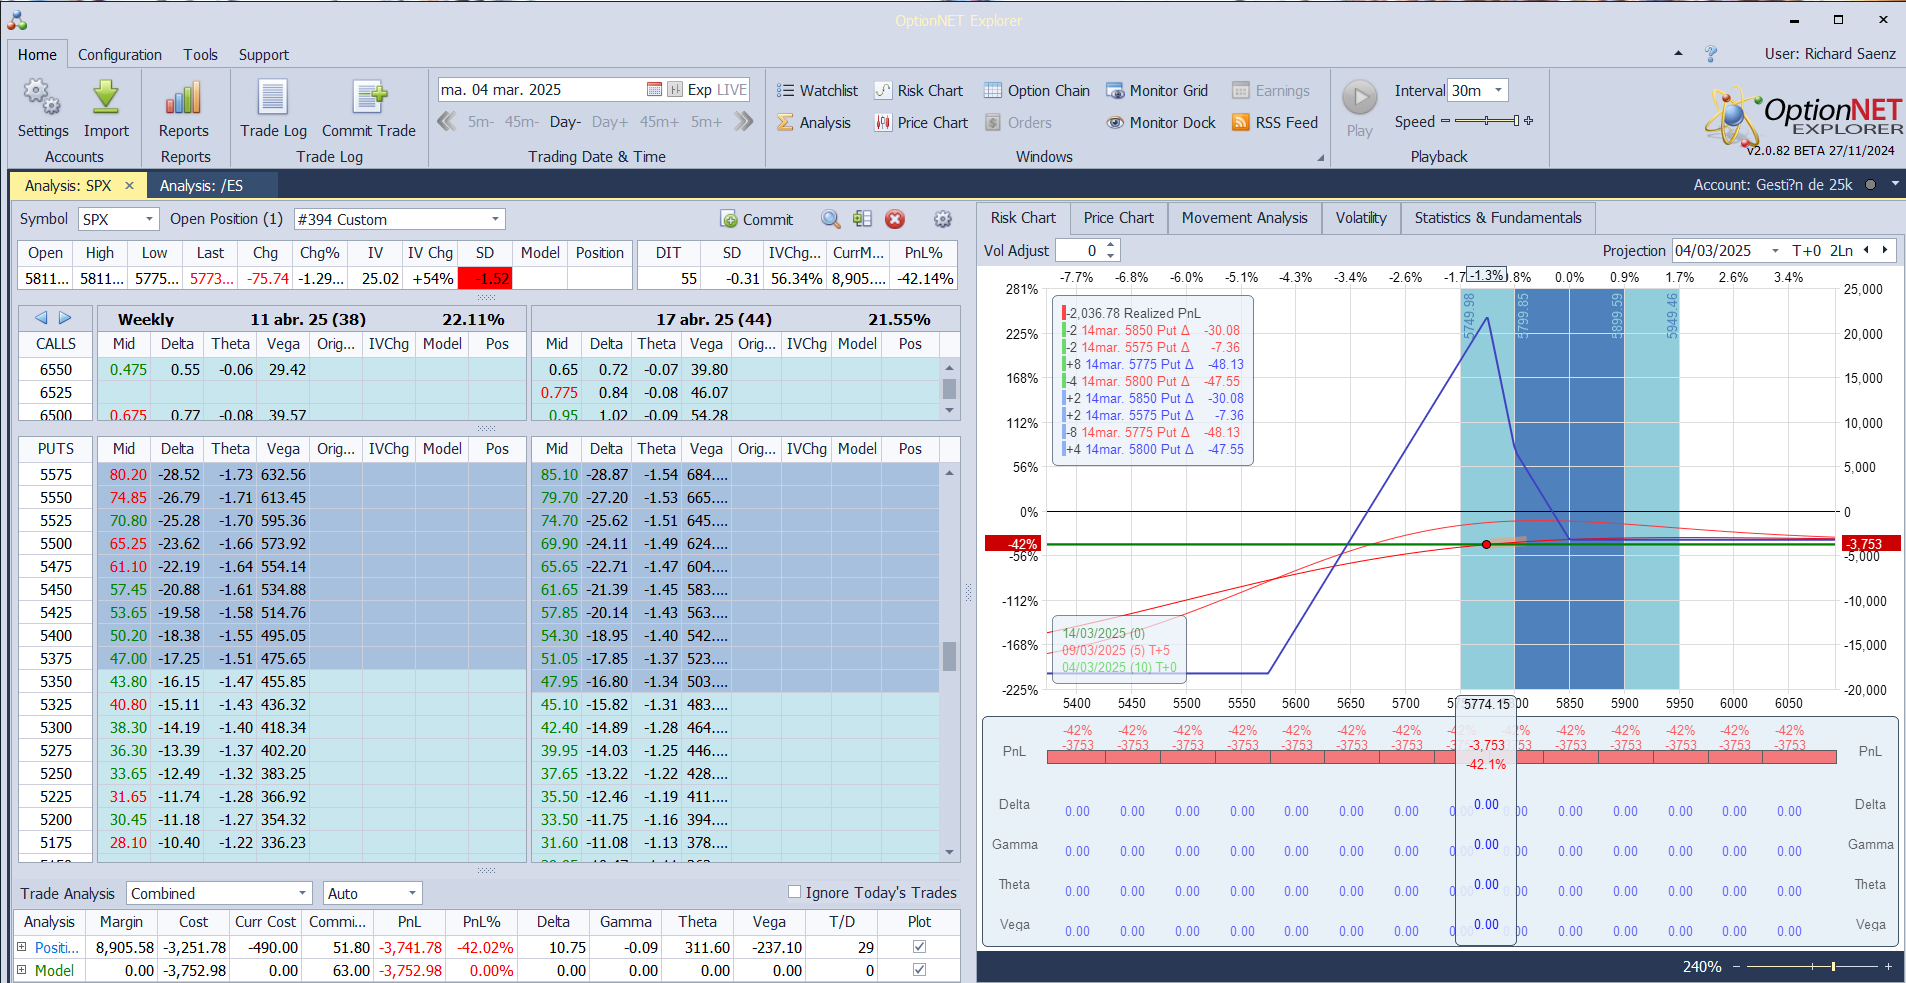Adjust the chart zoom slider at 240%
Image resolution: width=1906 pixels, height=983 pixels.
tap(1811, 967)
